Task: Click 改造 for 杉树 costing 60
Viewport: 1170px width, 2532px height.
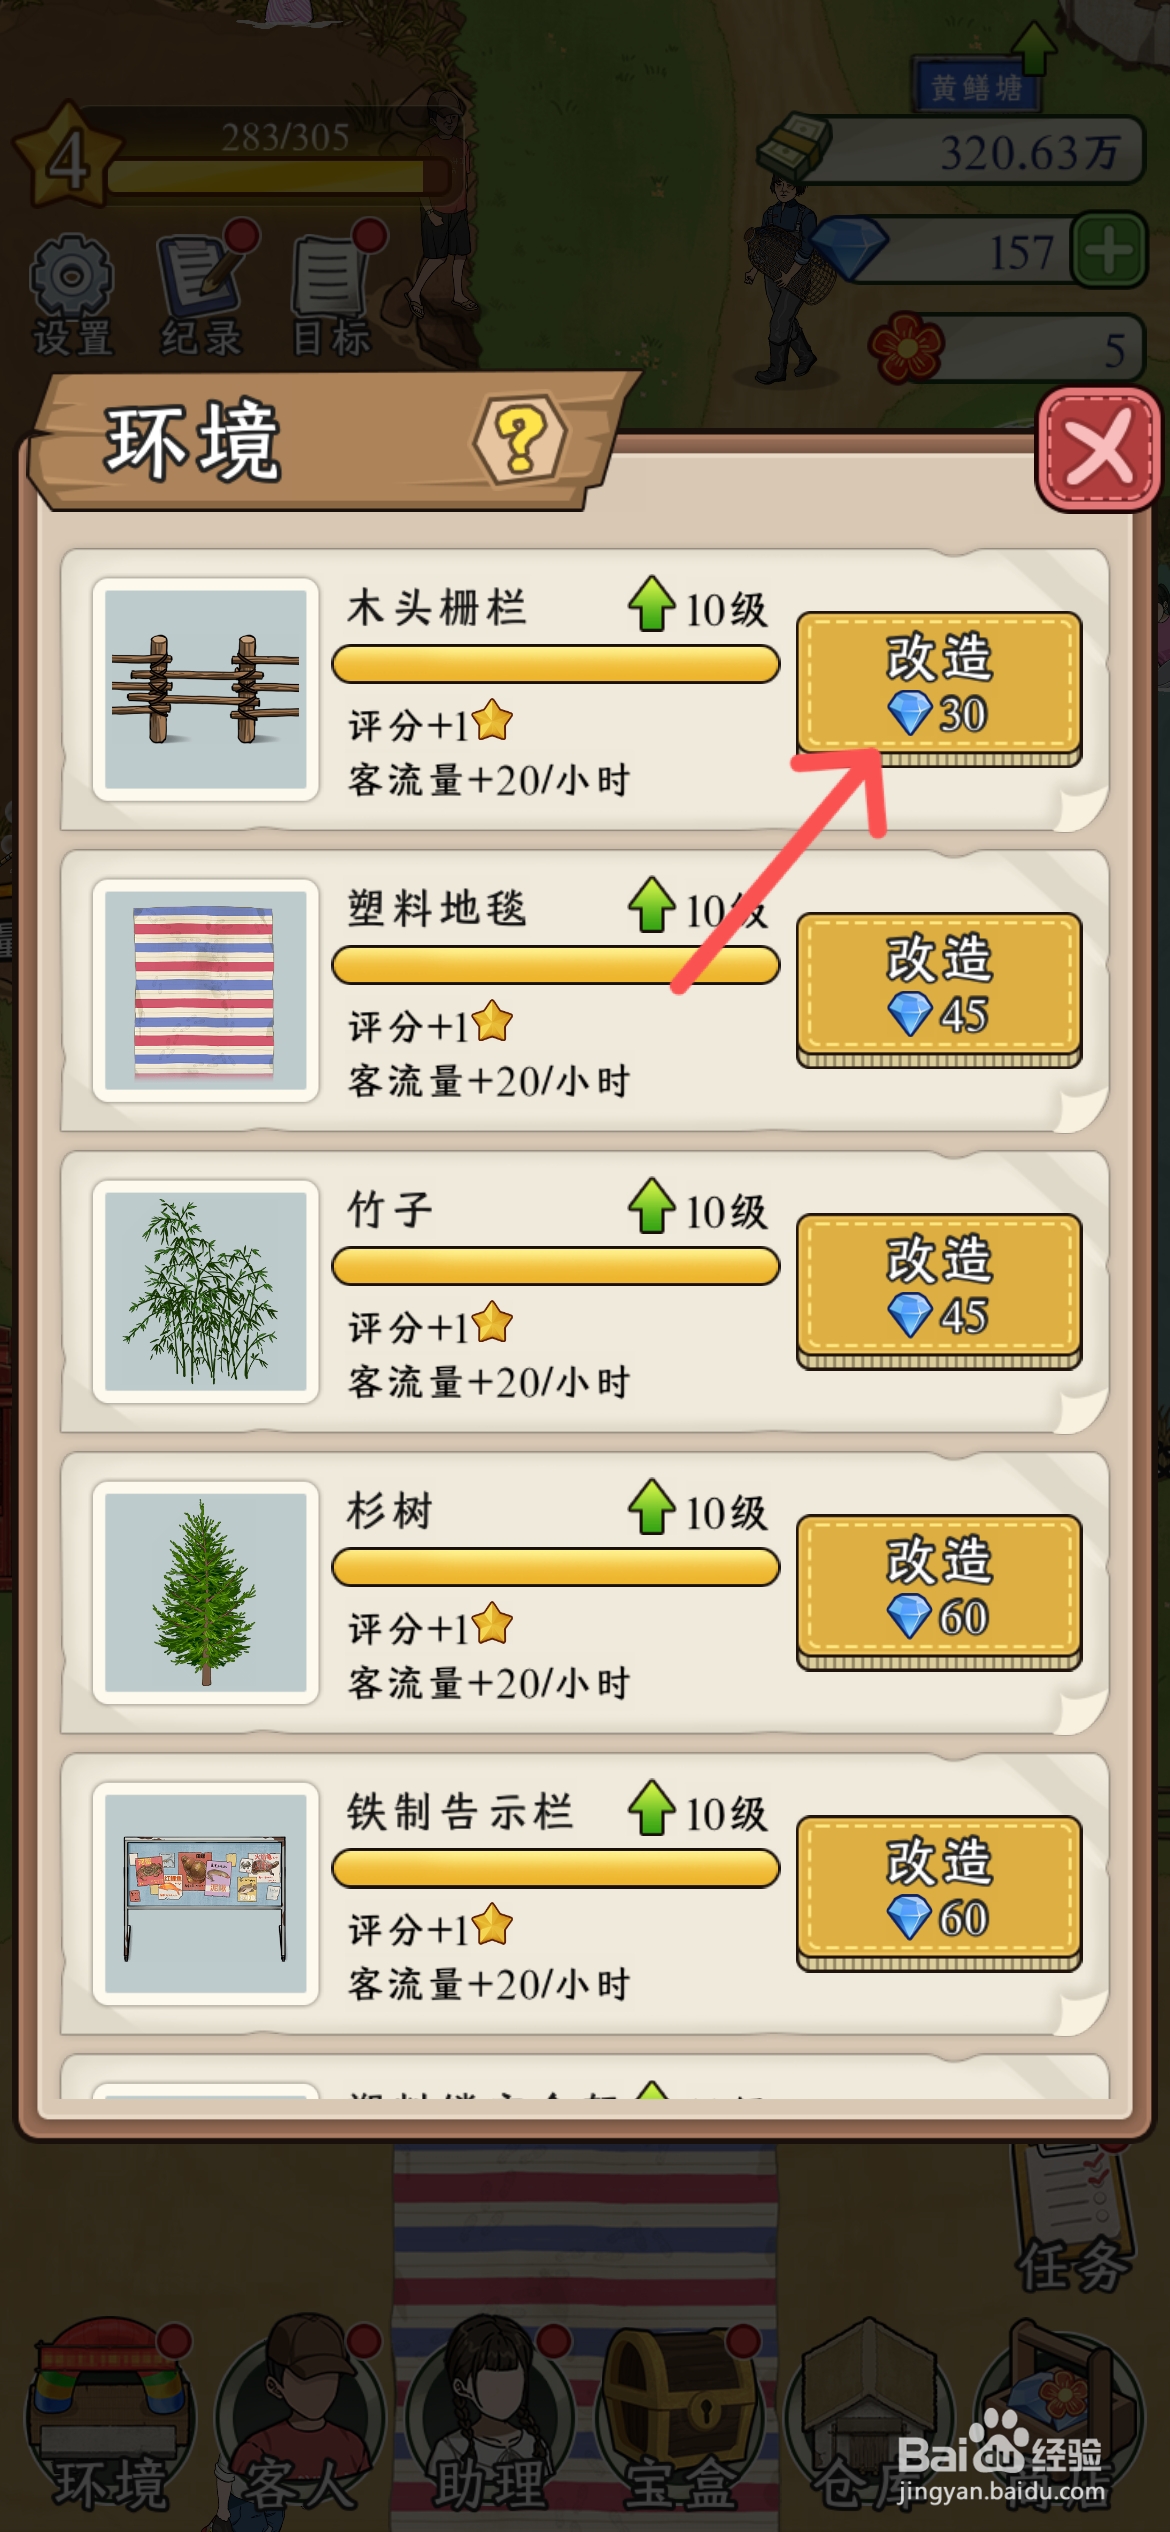Action: point(938,1591)
